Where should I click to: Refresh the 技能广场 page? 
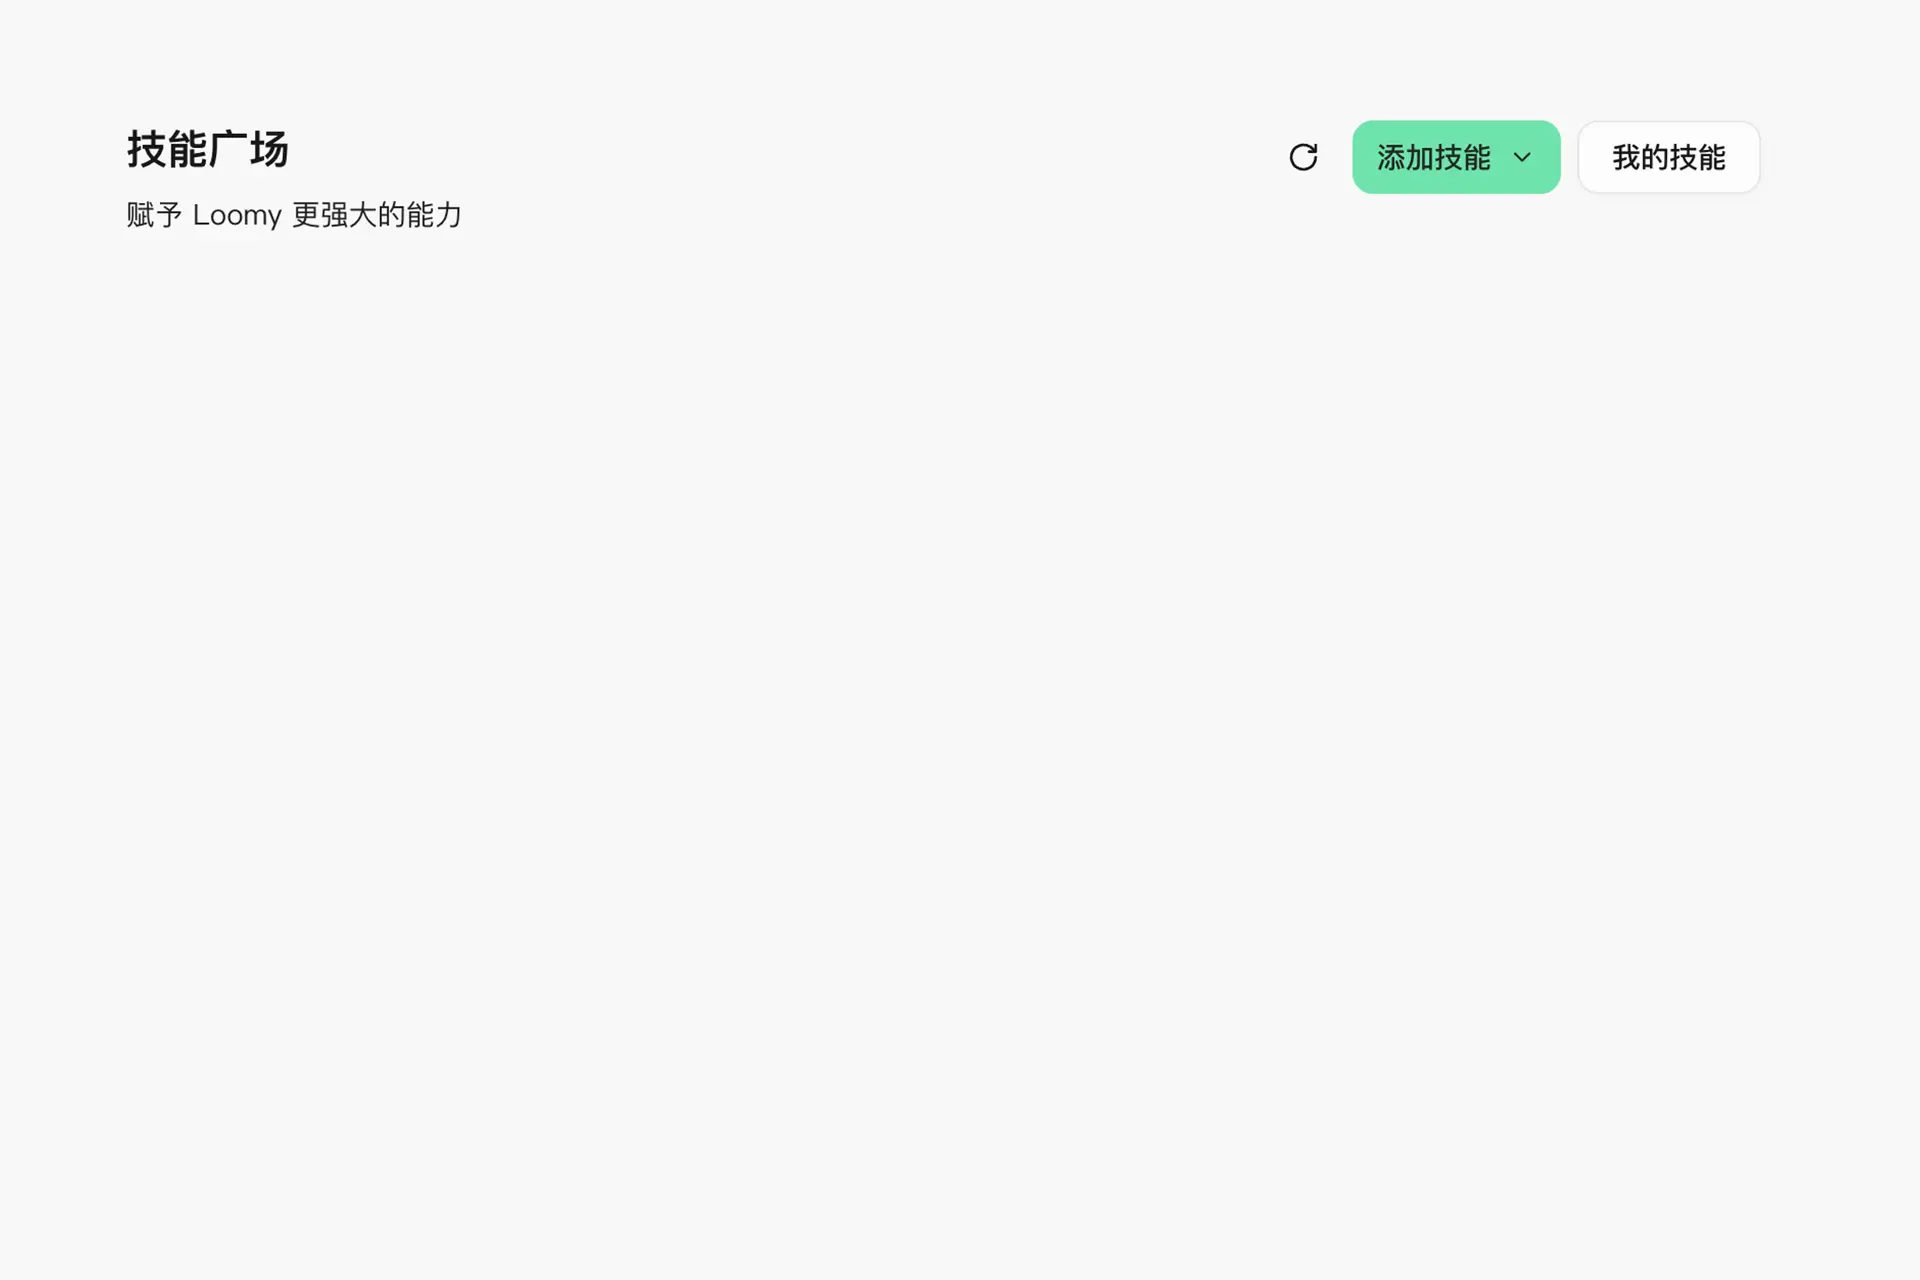pos(1303,157)
